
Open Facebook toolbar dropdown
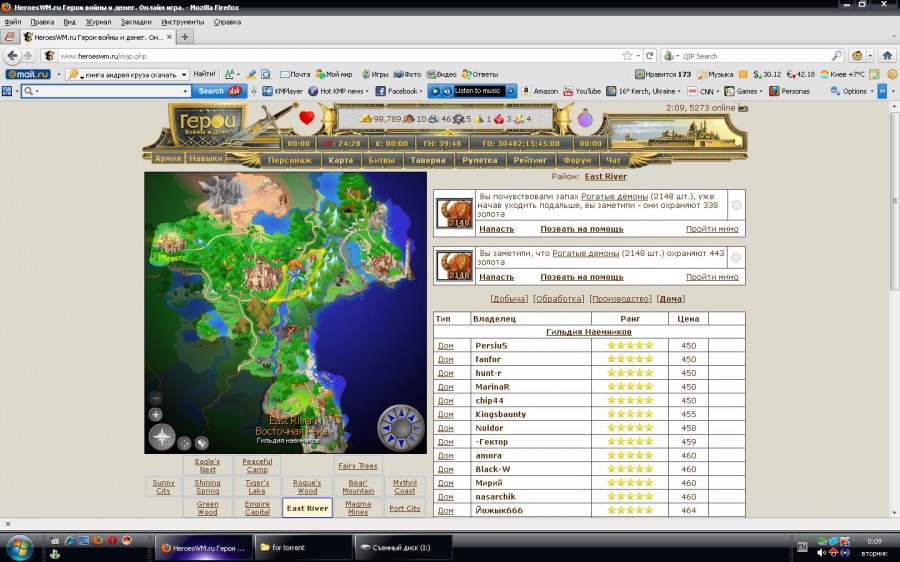421,91
